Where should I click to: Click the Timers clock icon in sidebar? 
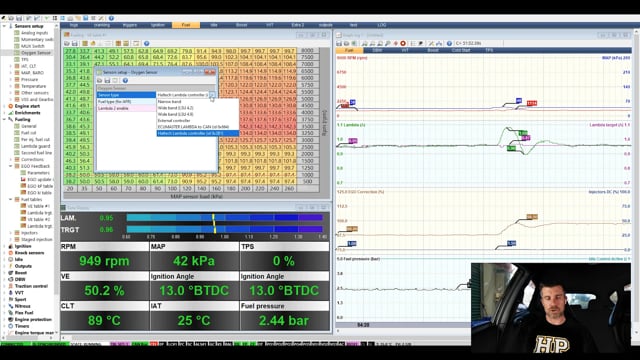tap(11, 326)
